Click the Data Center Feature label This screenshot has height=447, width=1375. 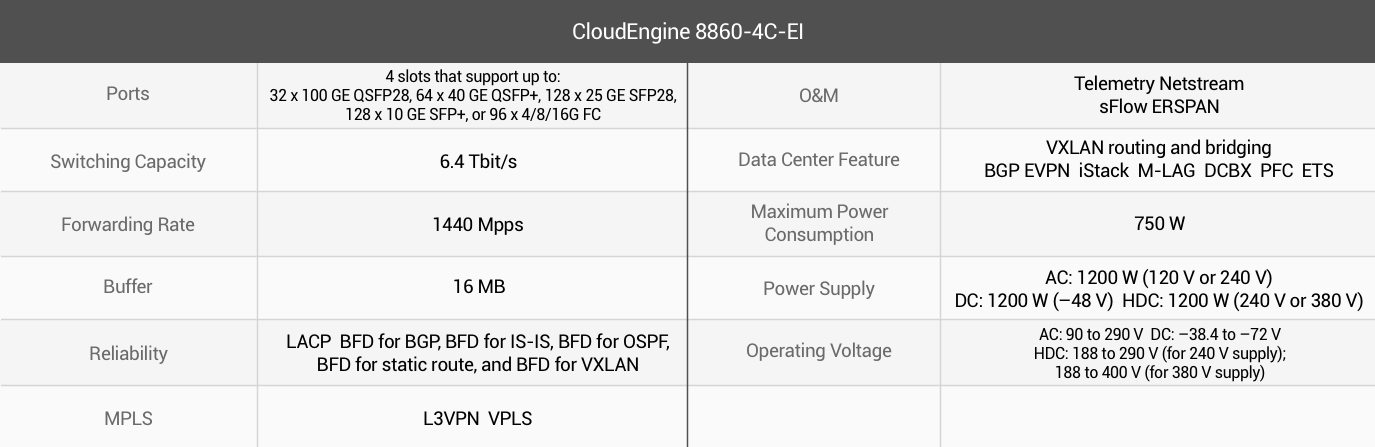point(818,159)
